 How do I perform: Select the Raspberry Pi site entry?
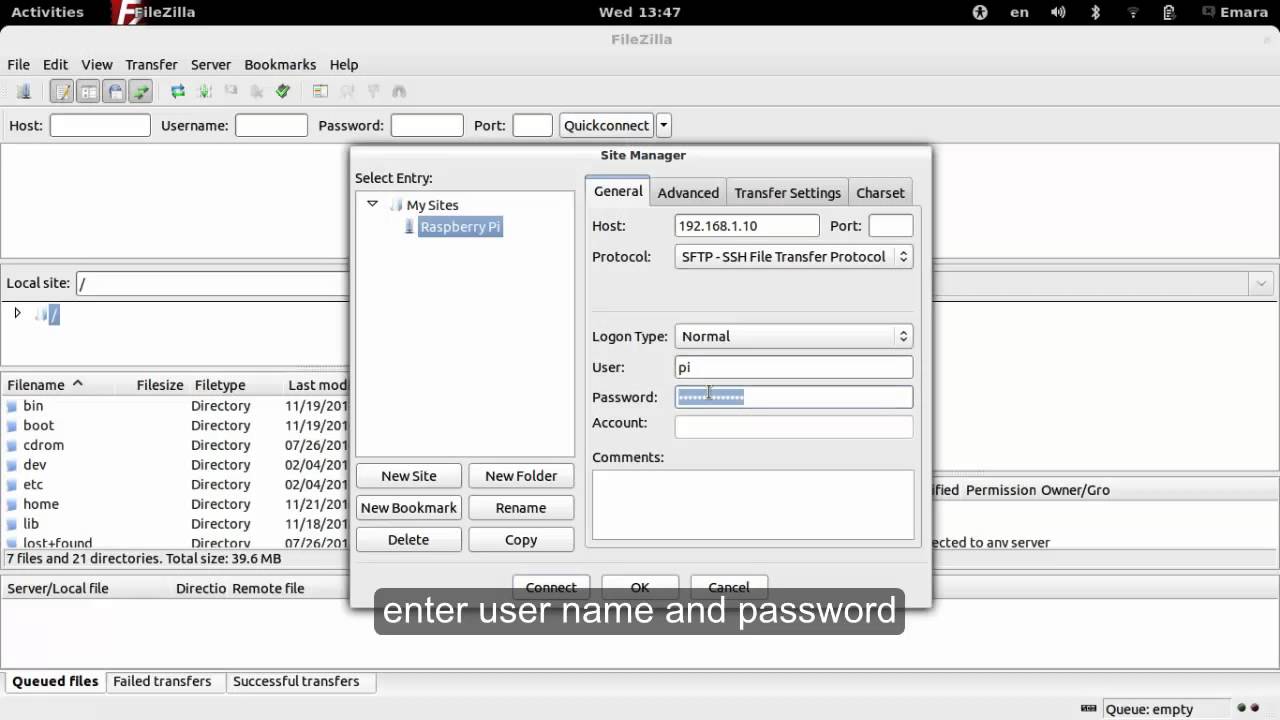(x=460, y=227)
